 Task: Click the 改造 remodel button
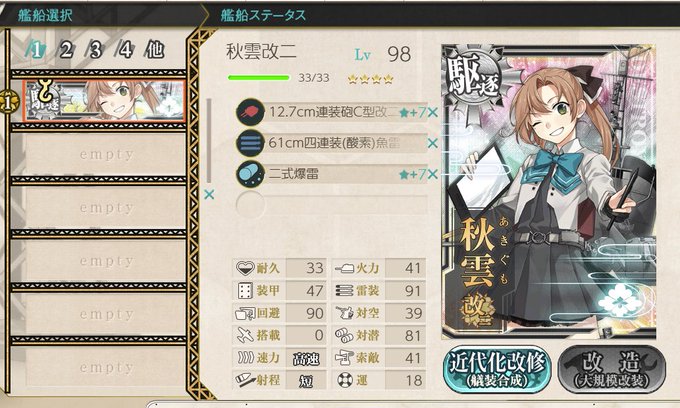611,369
